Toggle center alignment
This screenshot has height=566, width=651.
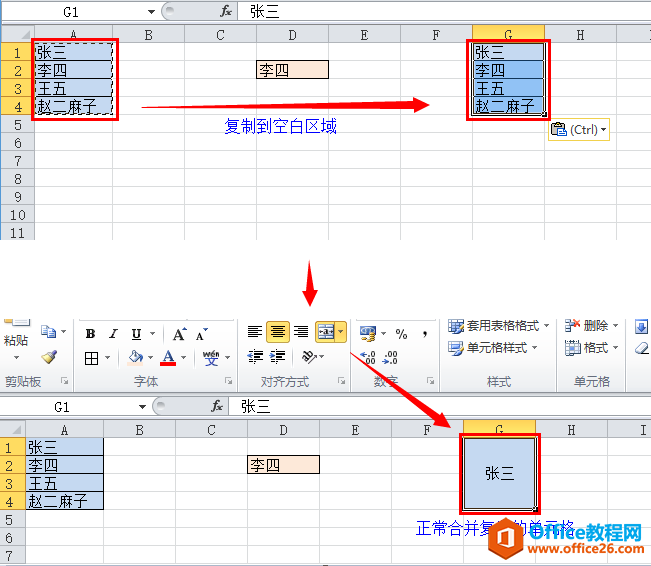278,332
